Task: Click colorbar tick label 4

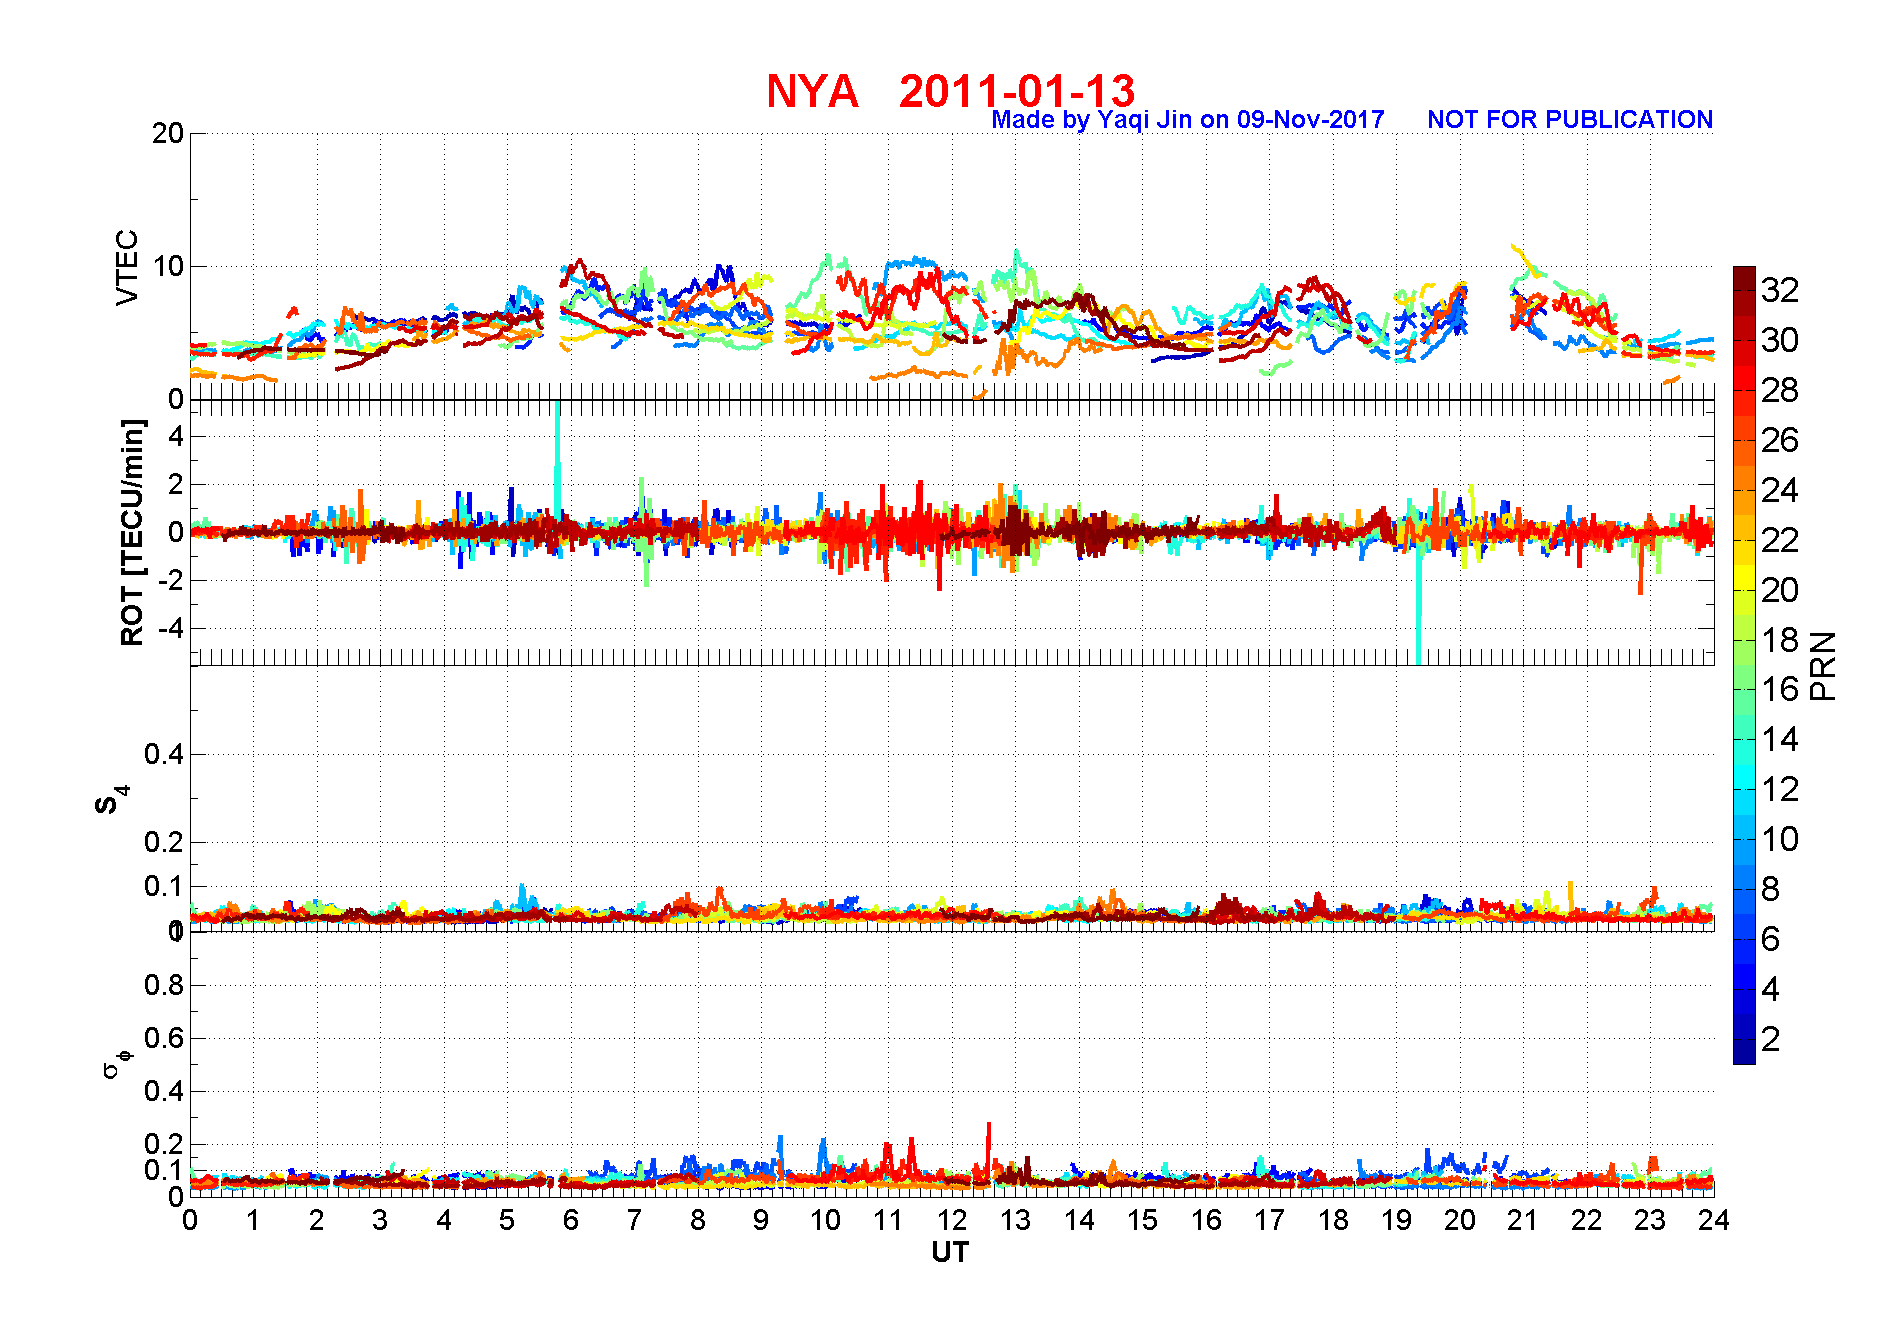Action: coord(1770,989)
